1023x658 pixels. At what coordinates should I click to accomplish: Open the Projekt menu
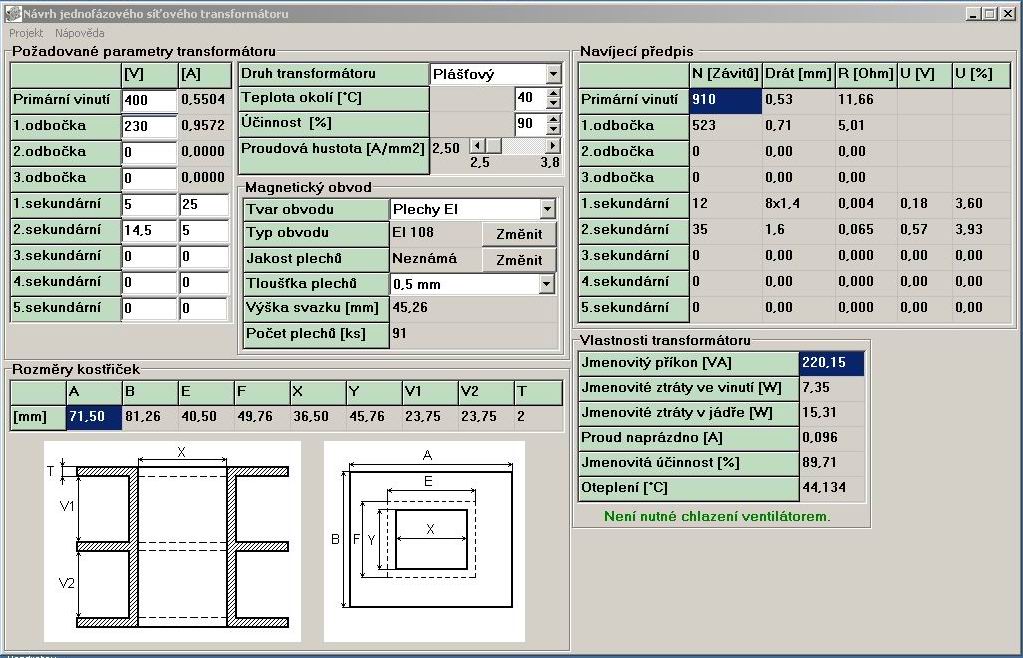(26, 33)
